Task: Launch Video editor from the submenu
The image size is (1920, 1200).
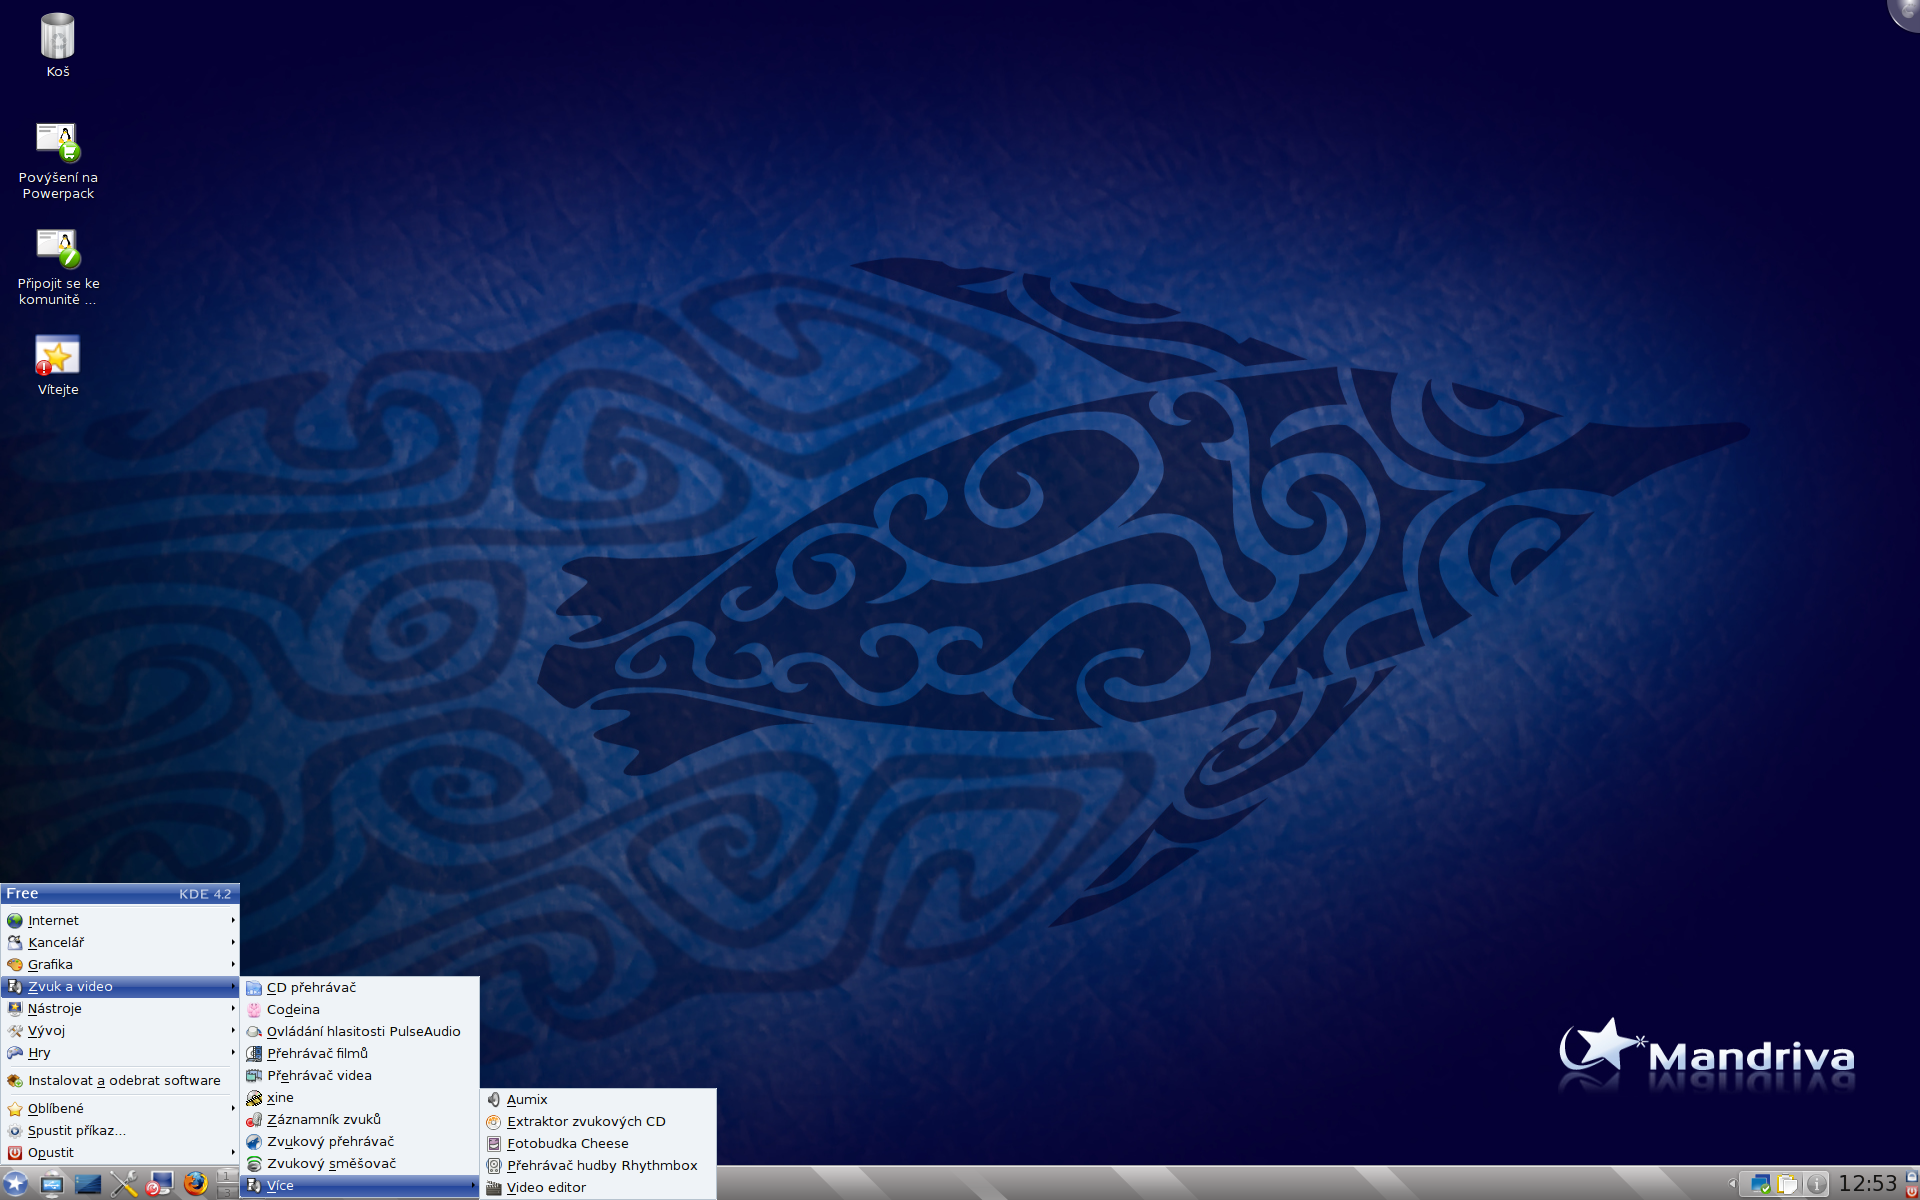Action: tap(598, 1187)
